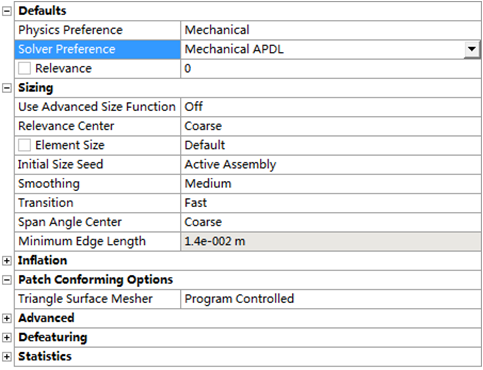This screenshot has height=370, width=483.
Task: Expand the Inflation section
Action: pos(7,261)
